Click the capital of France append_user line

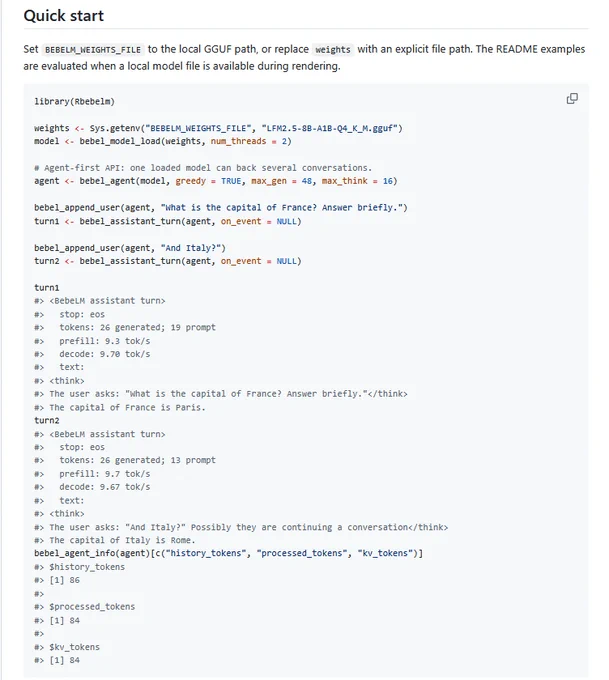coord(221,208)
